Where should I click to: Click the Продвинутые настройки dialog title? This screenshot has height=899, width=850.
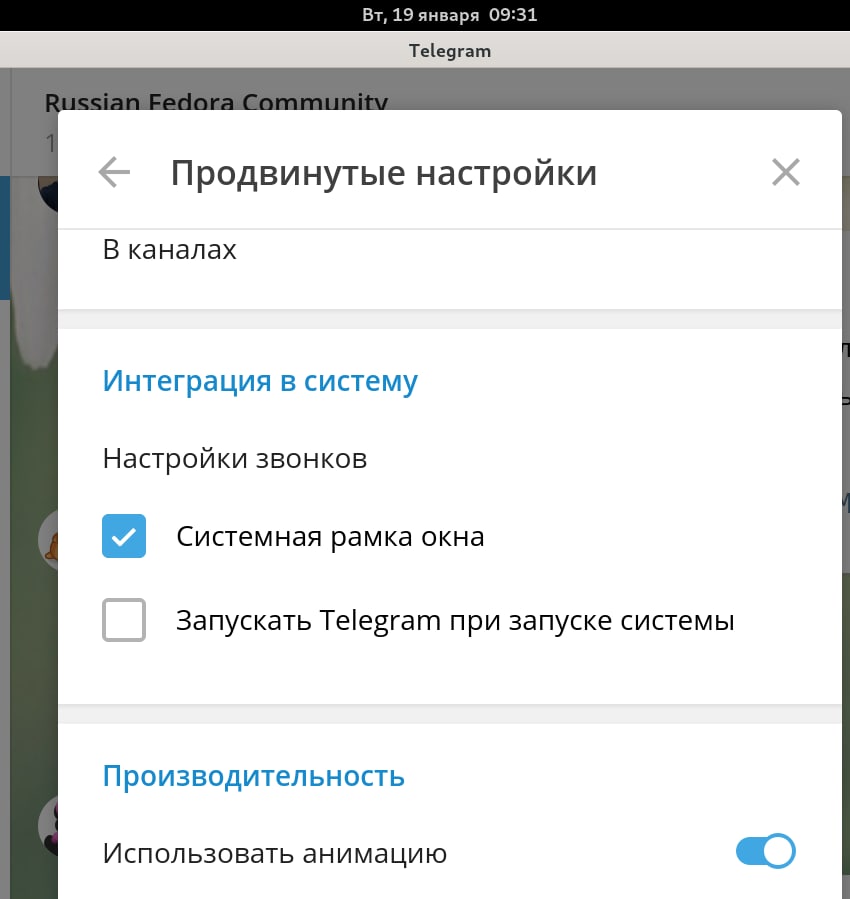(384, 173)
